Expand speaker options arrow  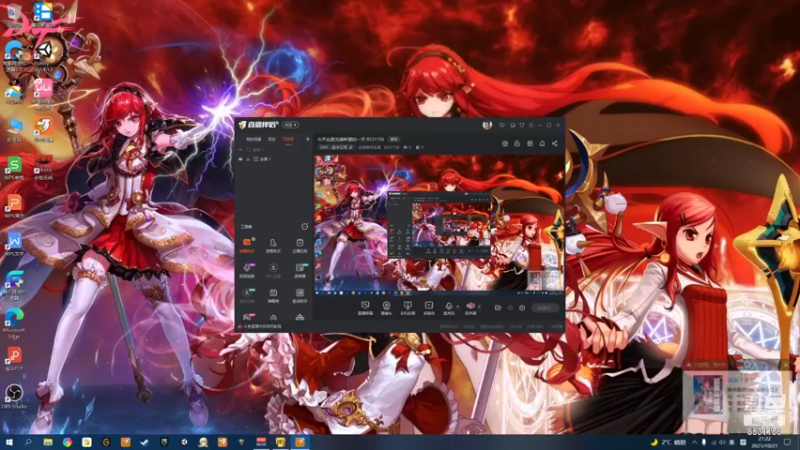[x=479, y=307]
